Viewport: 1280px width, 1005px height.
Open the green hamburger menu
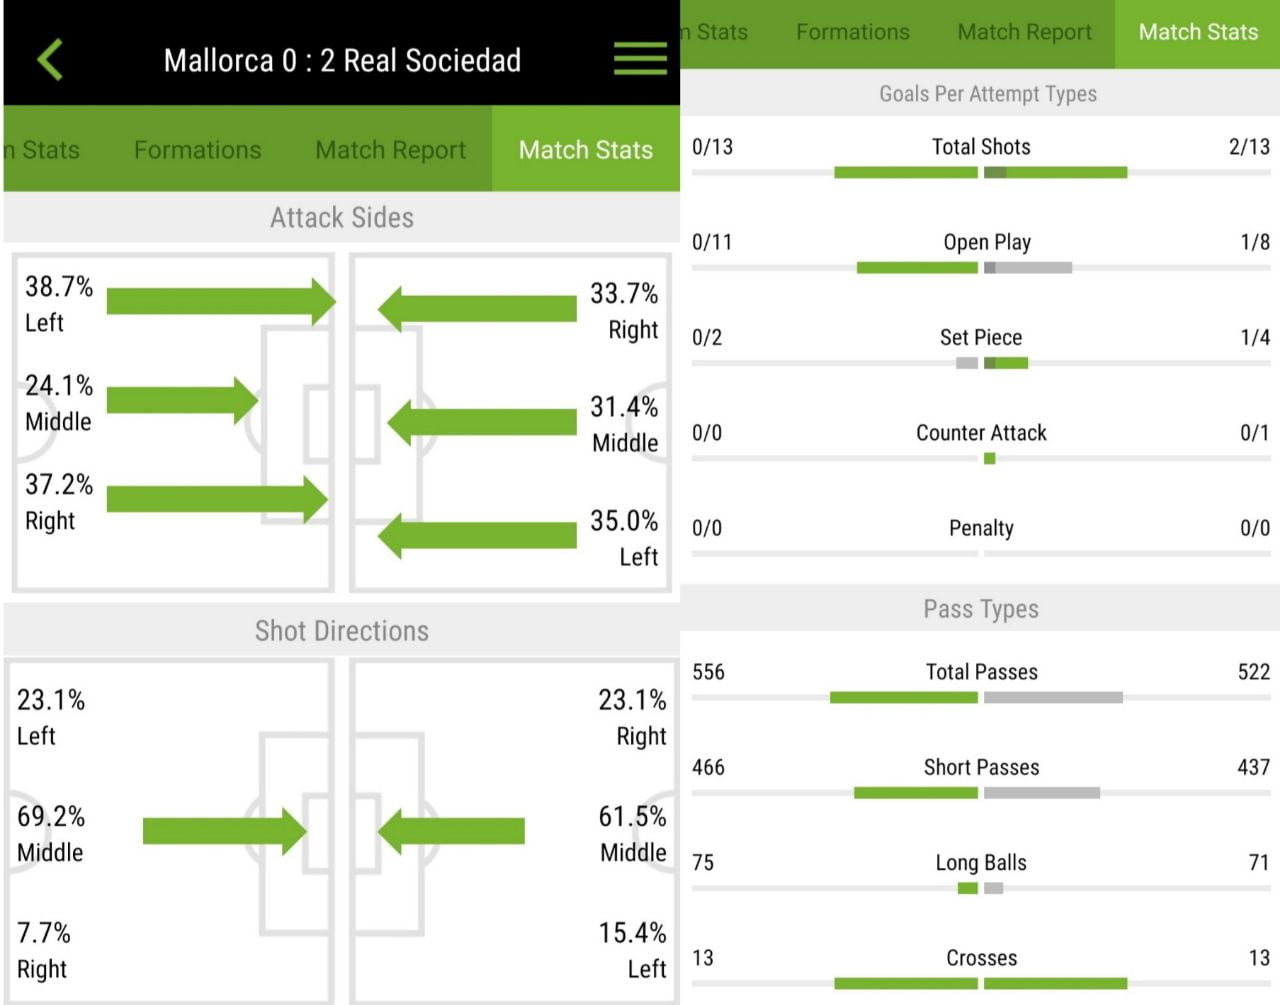(x=640, y=59)
